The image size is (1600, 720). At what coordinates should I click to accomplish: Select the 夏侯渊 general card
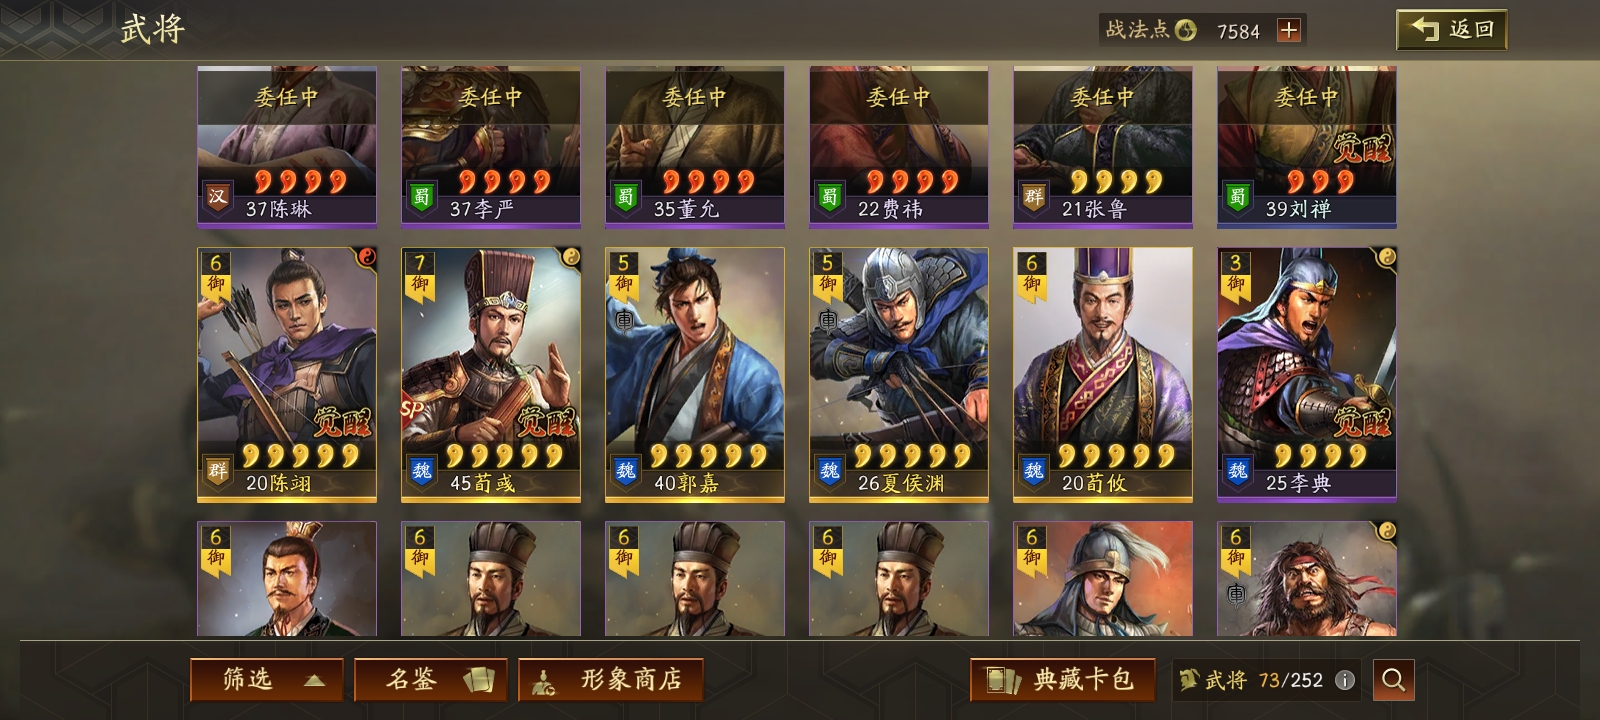899,374
